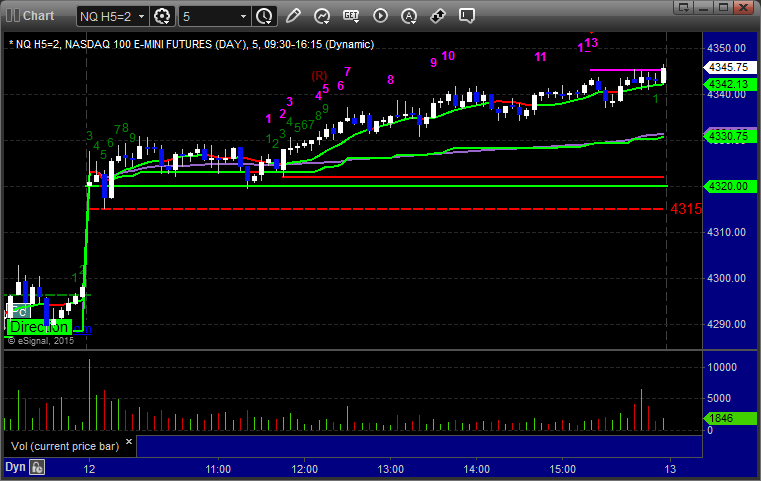Click the blue "on" link beside Direction

[x=82, y=329]
